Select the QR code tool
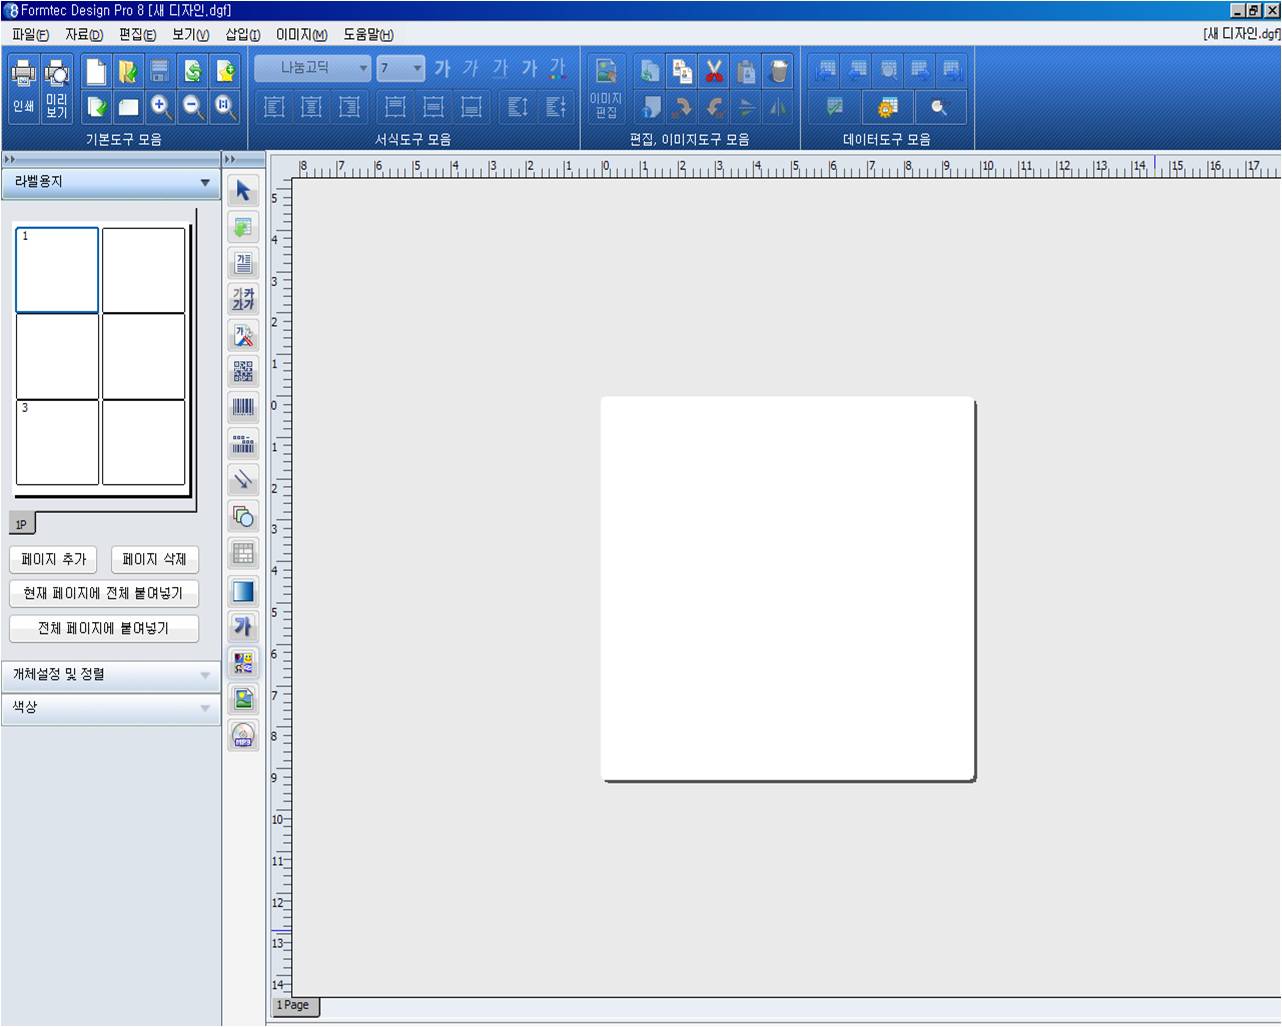This screenshot has height=1027, width=1282. [x=243, y=371]
